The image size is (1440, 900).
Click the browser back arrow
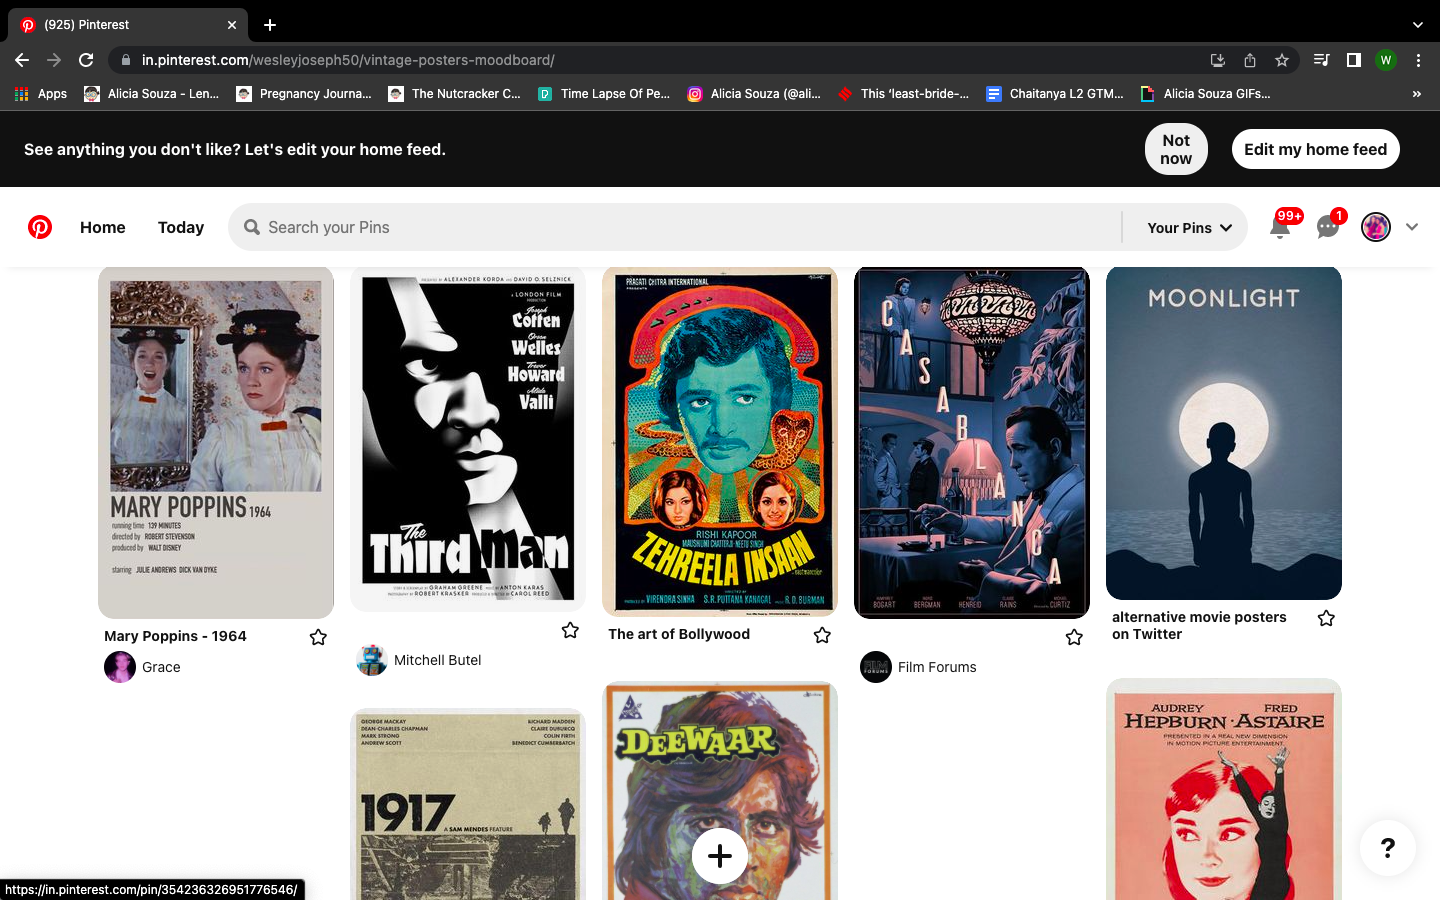pyautogui.click(x=22, y=60)
